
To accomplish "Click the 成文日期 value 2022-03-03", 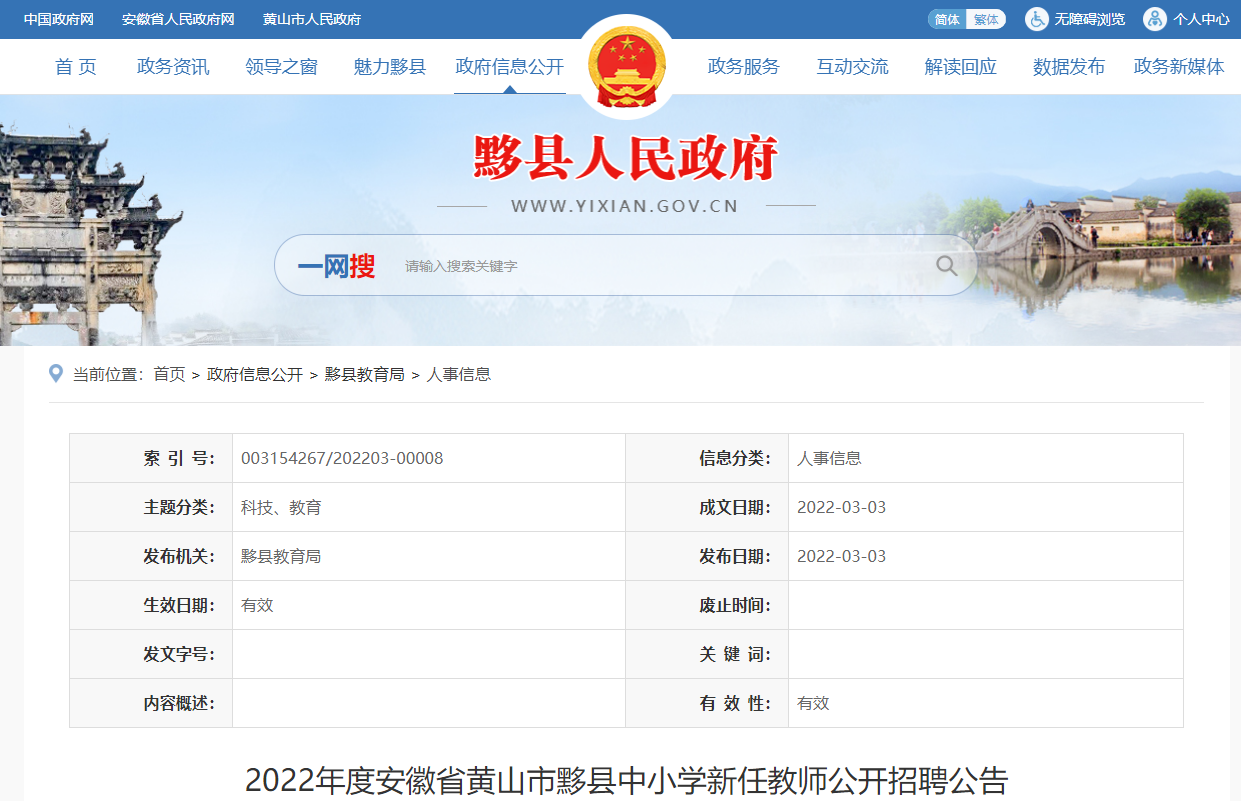I will 841,507.
